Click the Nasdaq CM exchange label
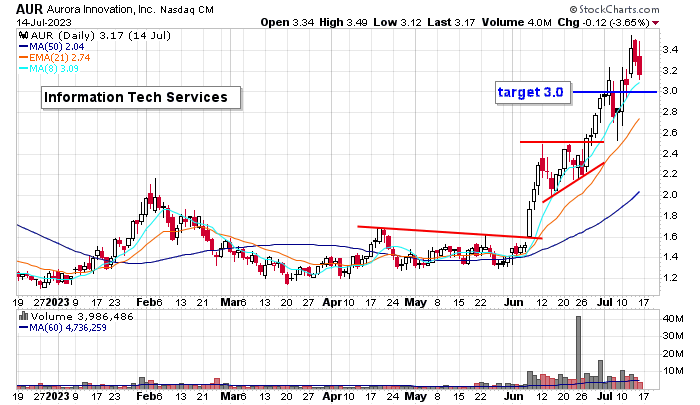Viewport: 700px width, 405px height. [x=187, y=9]
